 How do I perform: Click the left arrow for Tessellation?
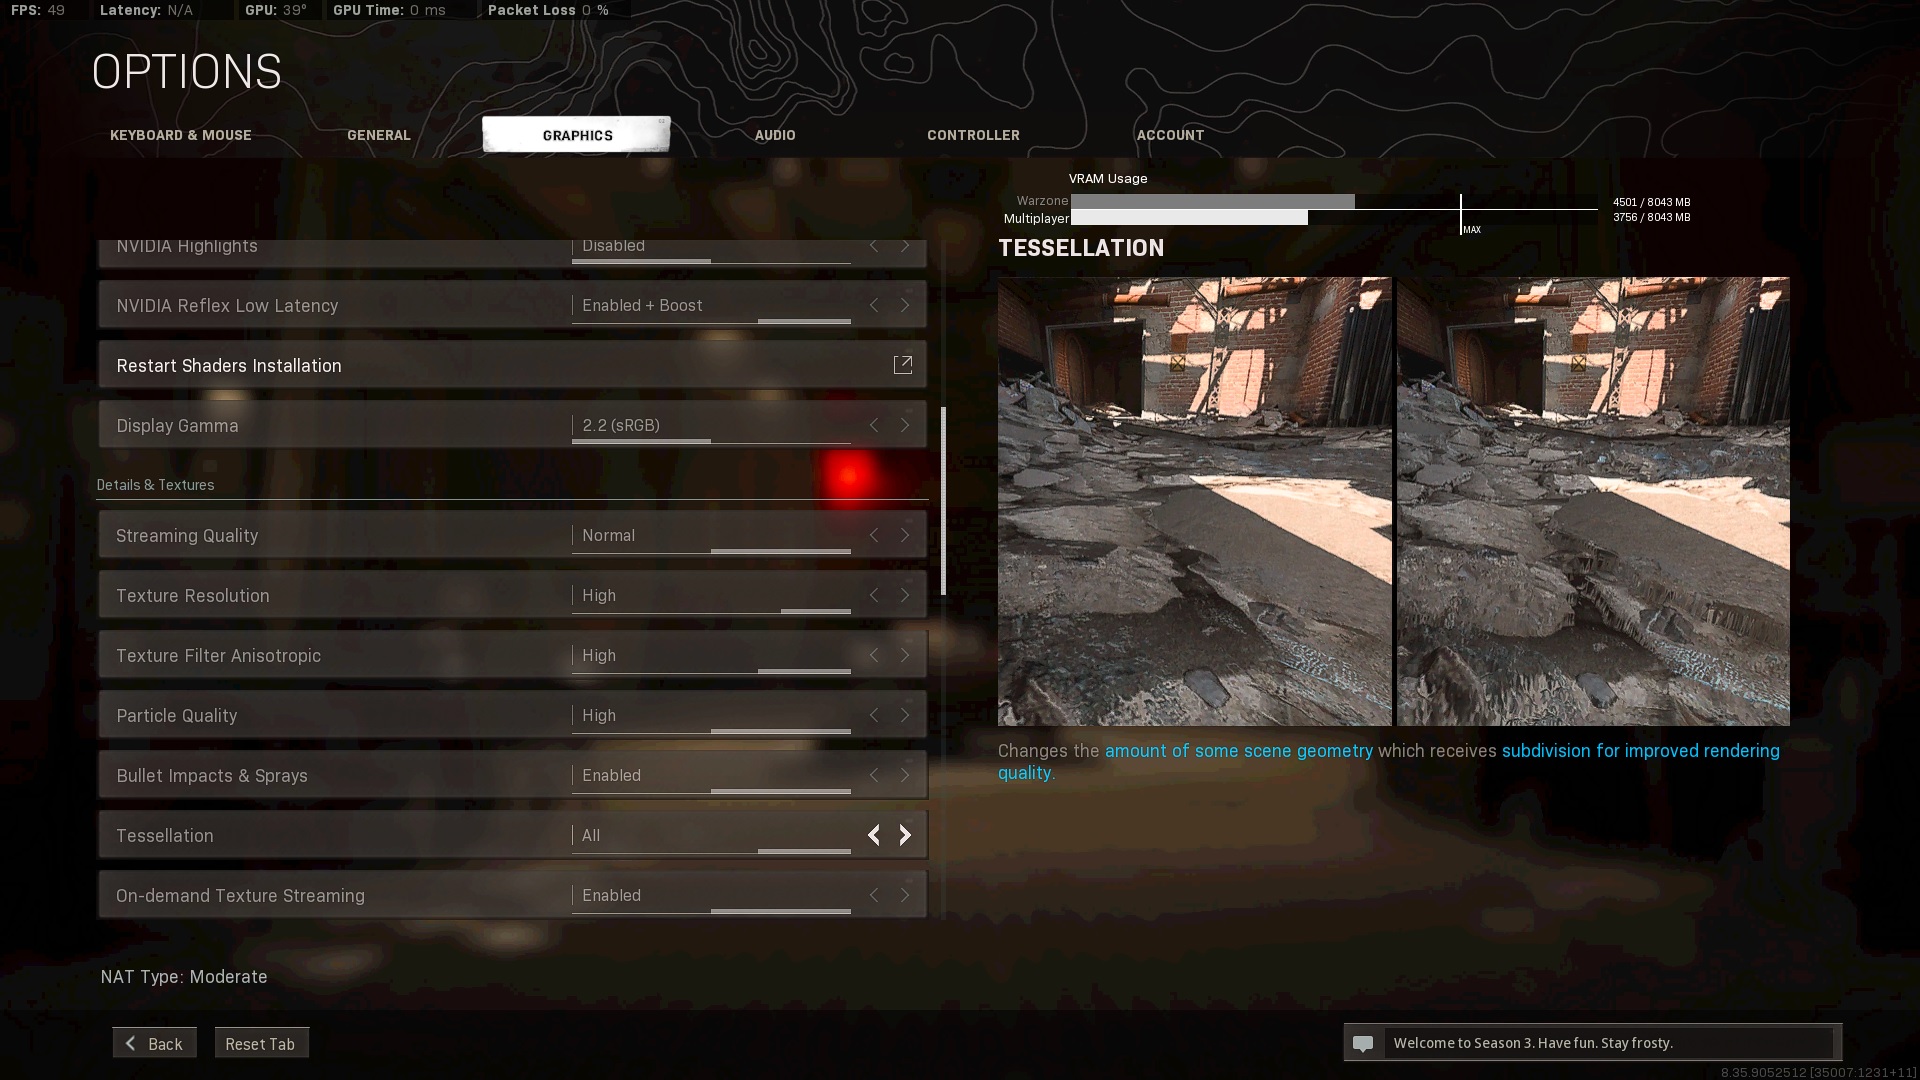click(x=874, y=835)
